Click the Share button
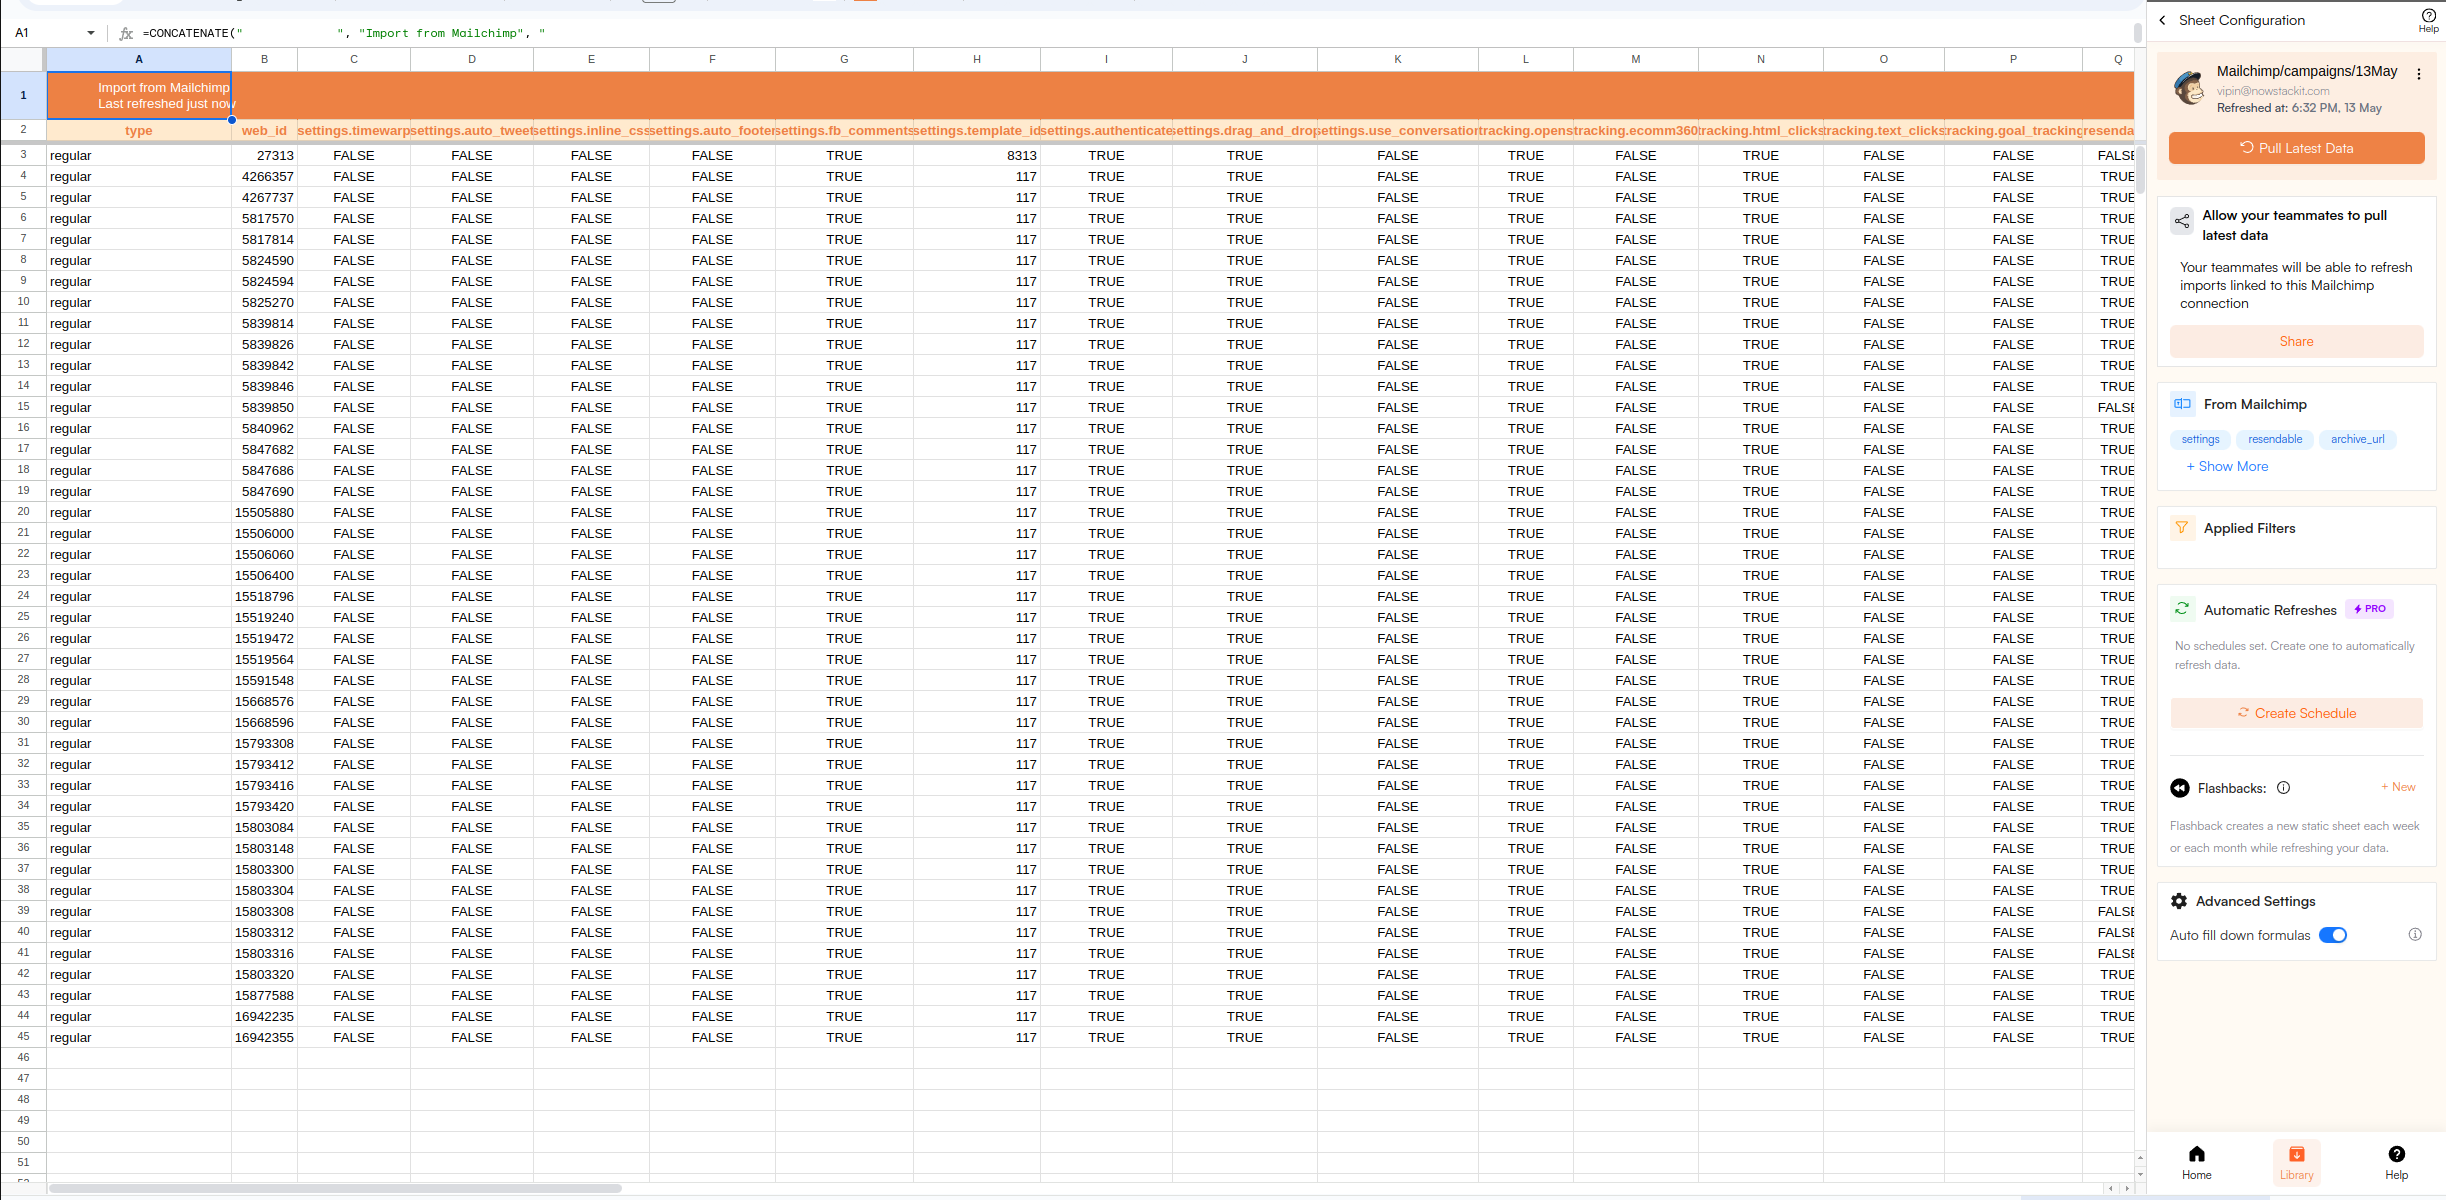 [x=2296, y=341]
